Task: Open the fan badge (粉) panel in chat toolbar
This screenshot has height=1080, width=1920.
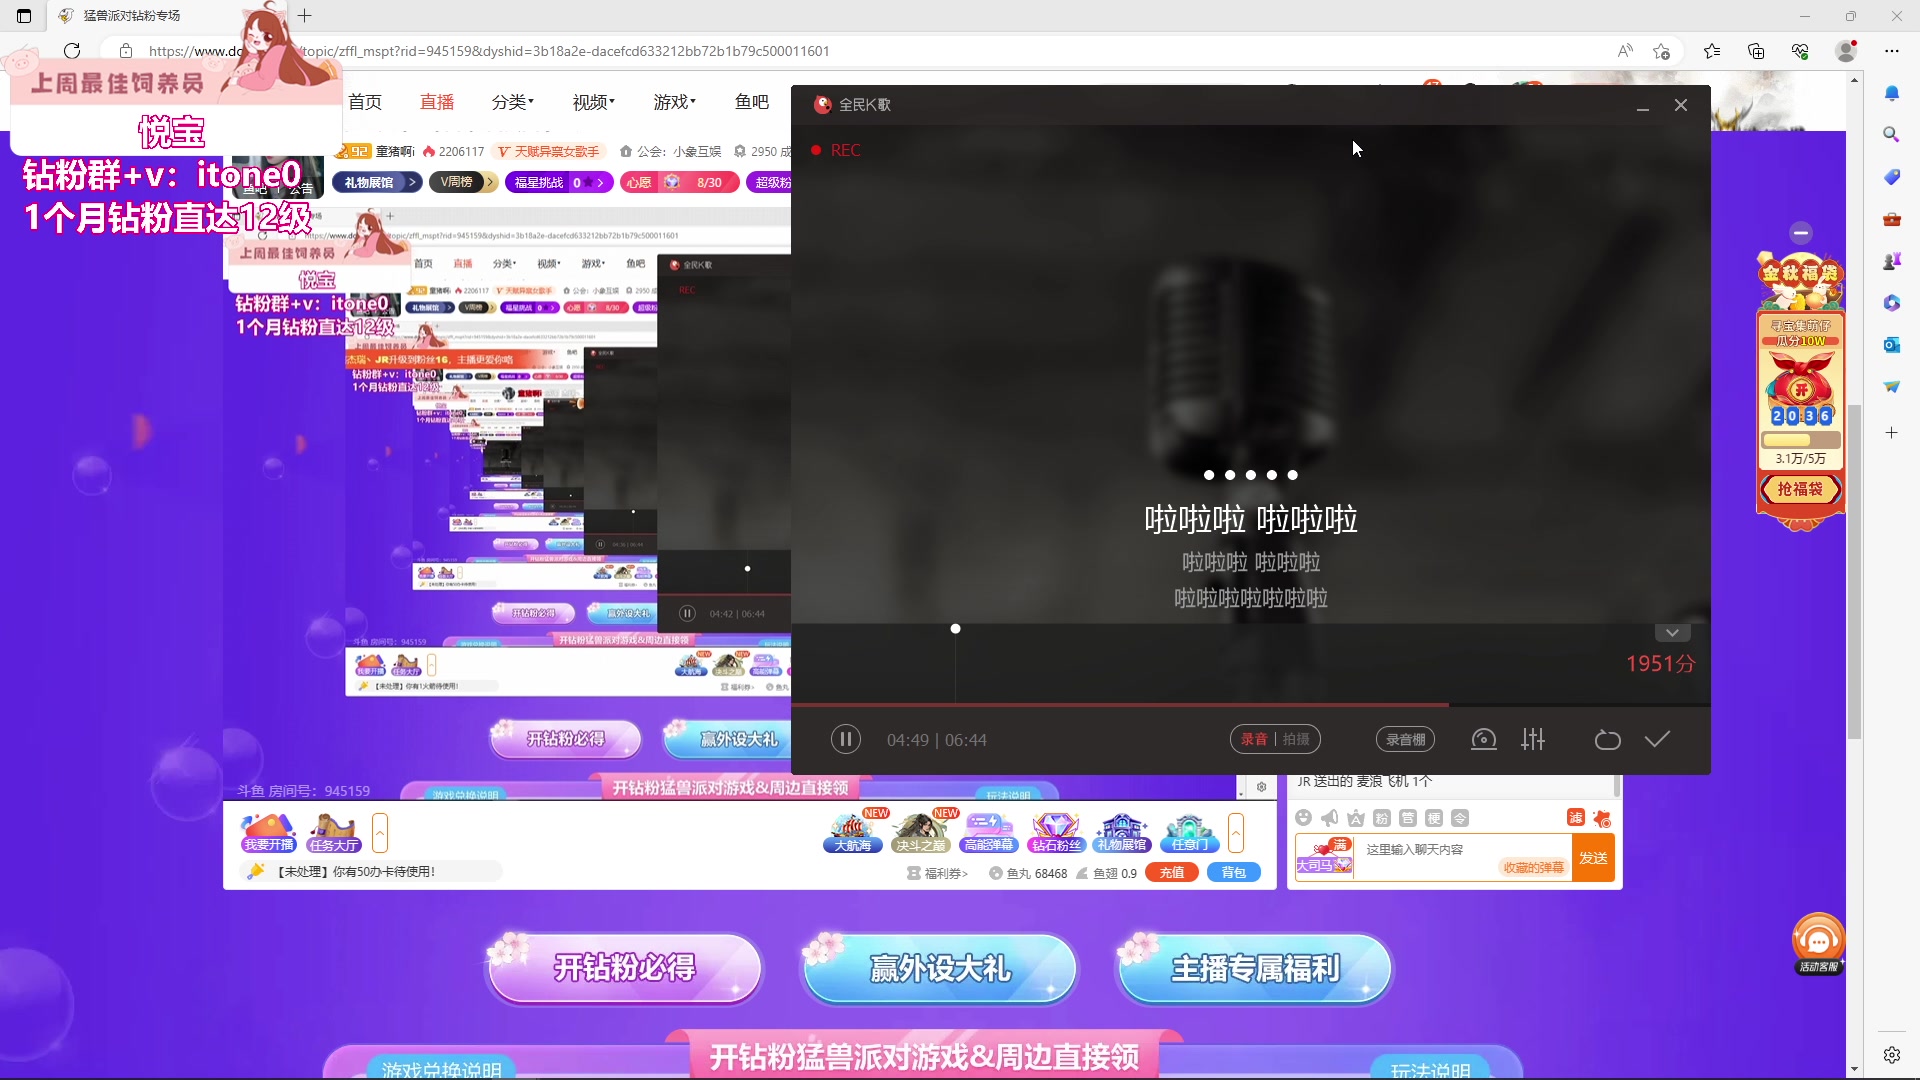Action: [x=1381, y=818]
